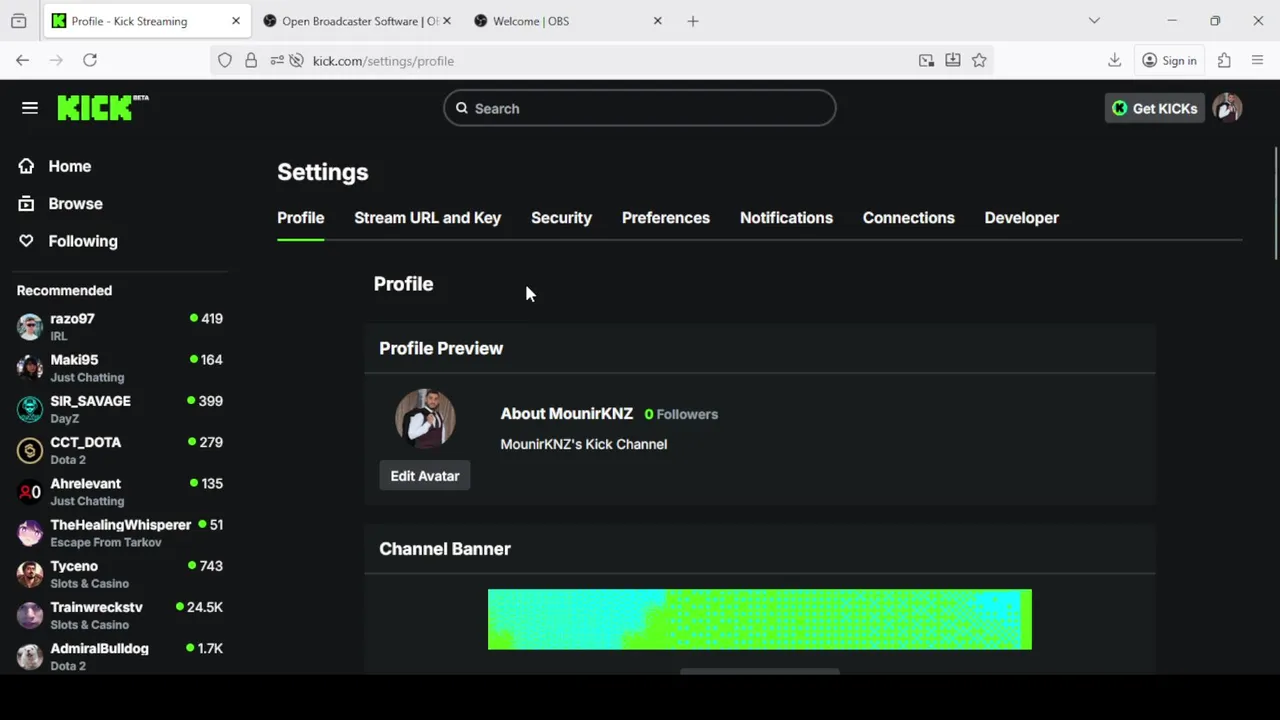Open the Firefox downloads icon
1280x720 pixels.
1114,60
